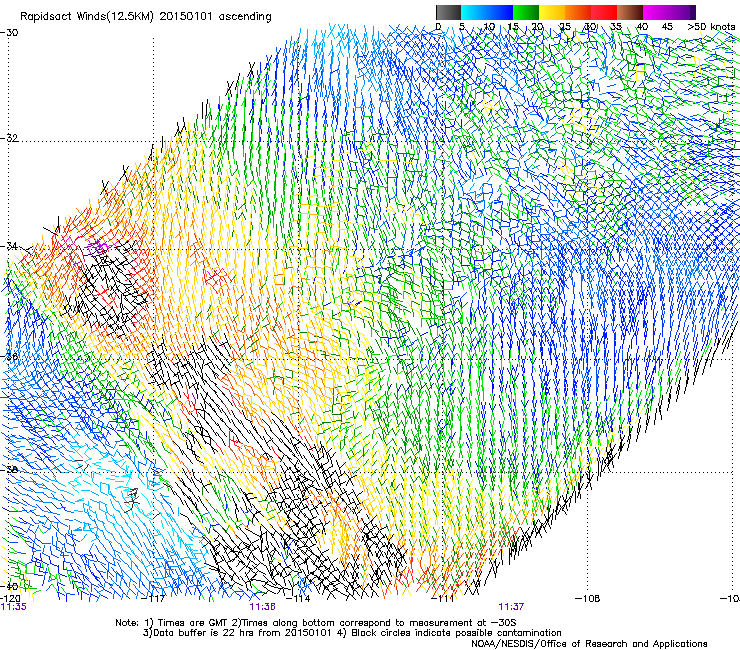Click the '0' label under the color bar

(x=438, y=27)
